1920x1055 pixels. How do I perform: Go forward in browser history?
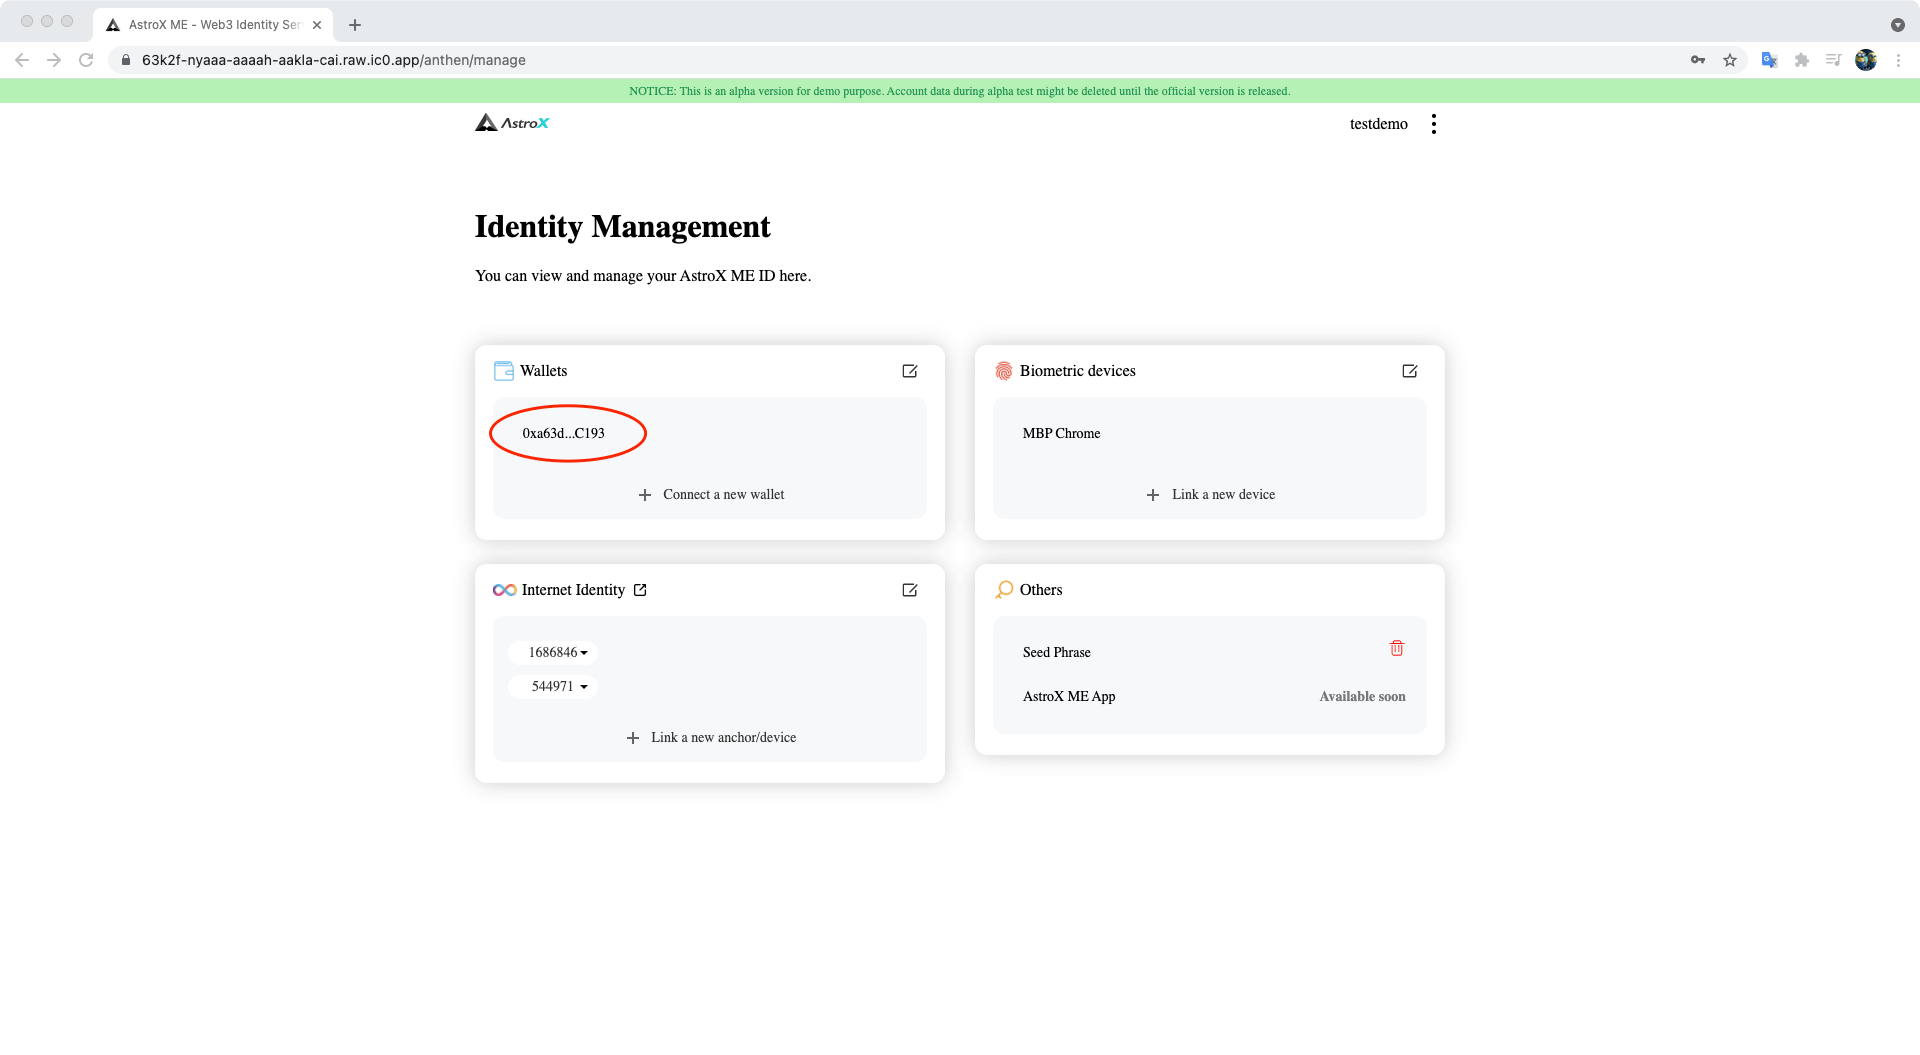point(54,60)
